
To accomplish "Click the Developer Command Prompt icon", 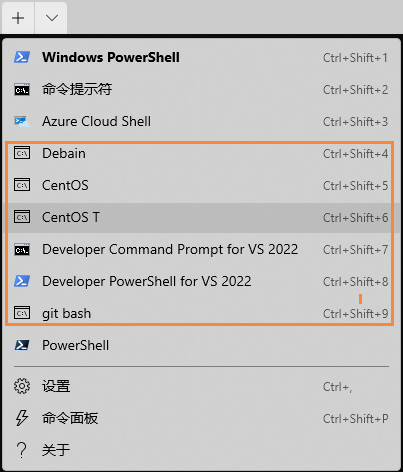I will 22,250.
